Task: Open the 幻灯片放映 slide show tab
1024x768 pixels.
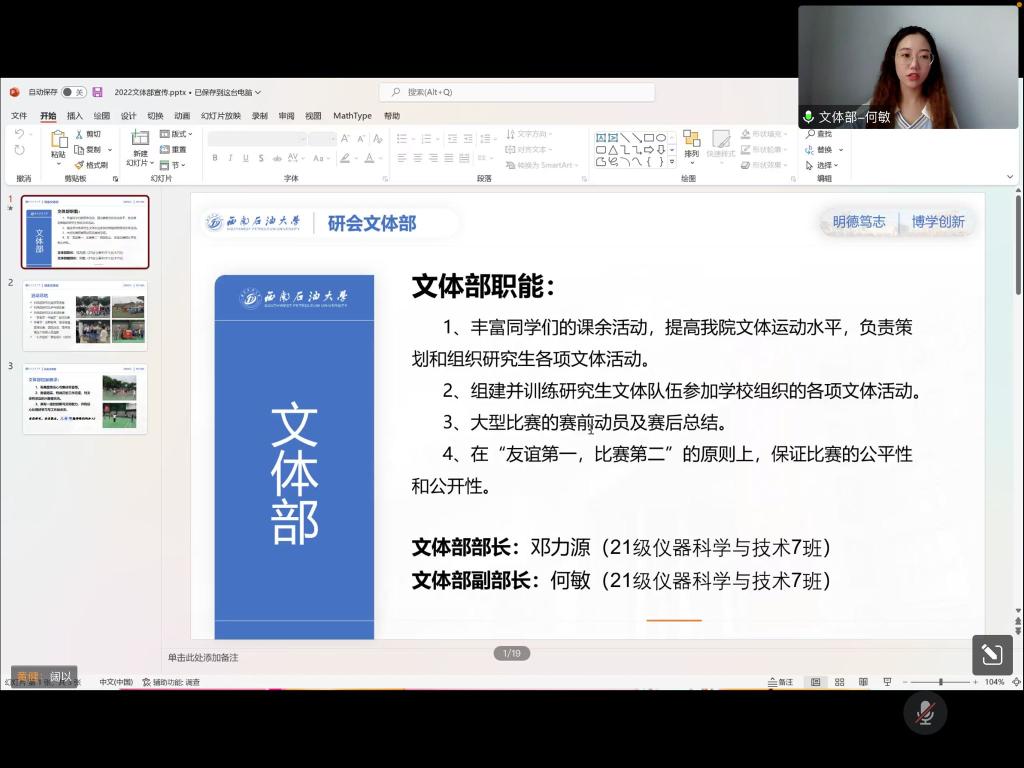Action: point(220,116)
